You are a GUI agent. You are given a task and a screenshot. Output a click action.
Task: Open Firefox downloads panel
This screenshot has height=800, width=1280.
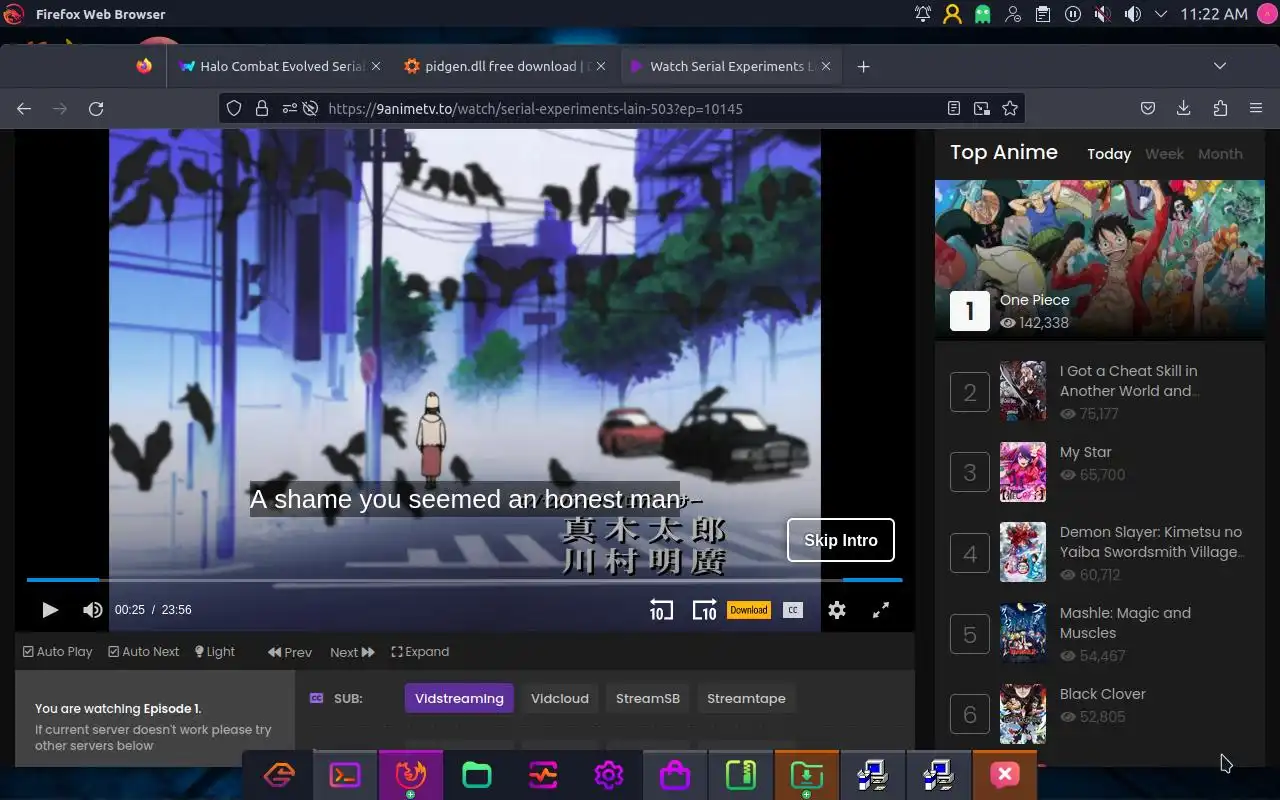[x=1184, y=108]
